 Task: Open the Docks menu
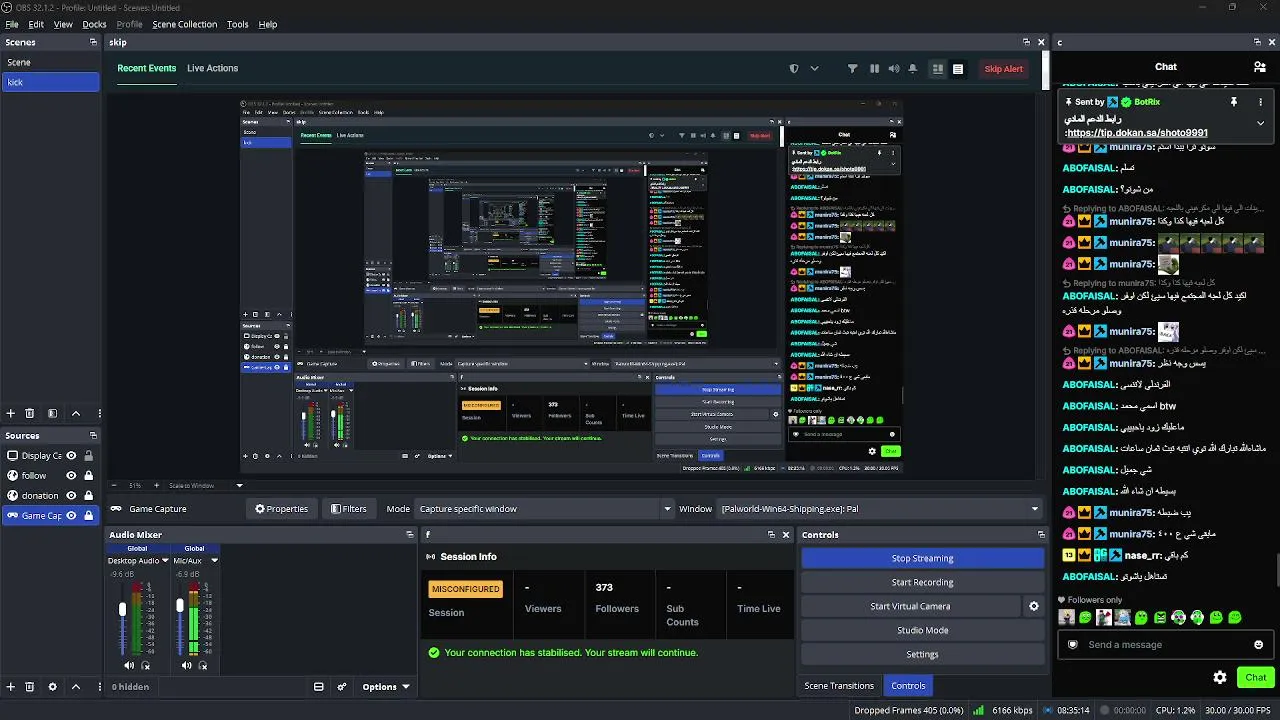point(94,24)
